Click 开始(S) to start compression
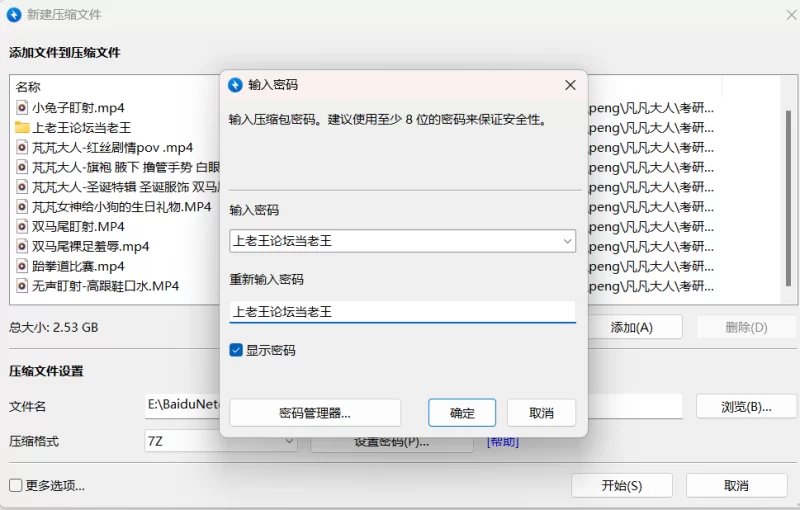 (x=621, y=485)
